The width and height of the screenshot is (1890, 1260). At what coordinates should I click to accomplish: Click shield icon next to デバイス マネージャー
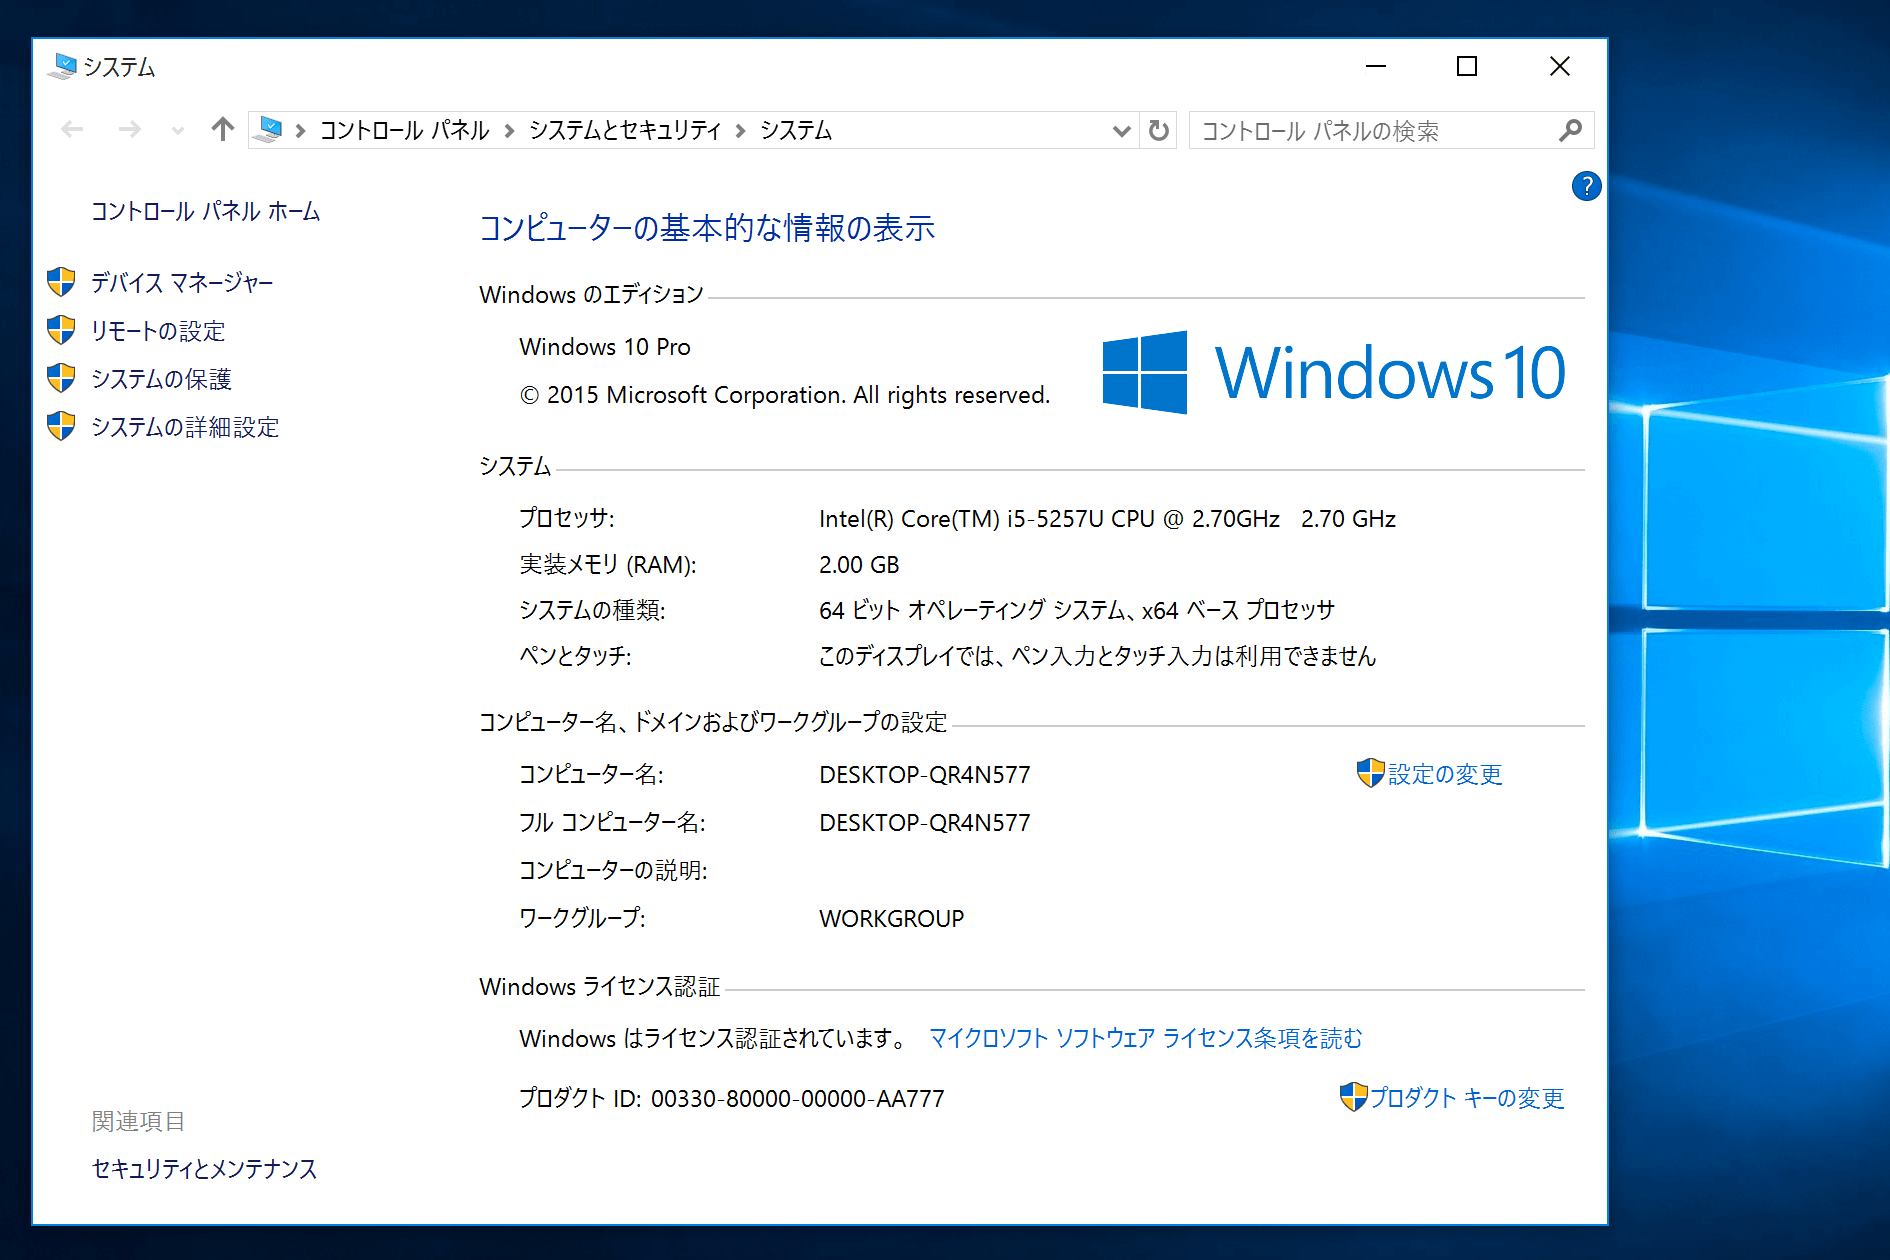point(61,282)
